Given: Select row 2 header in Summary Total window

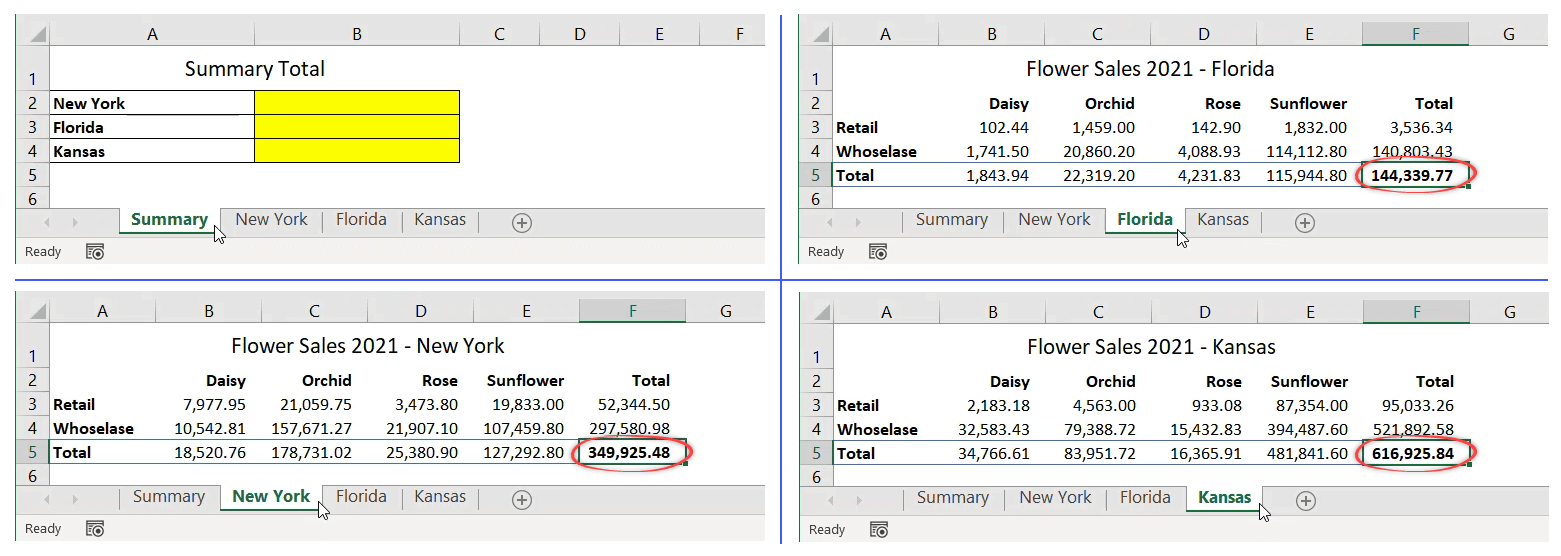Looking at the screenshot, I should pos(33,103).
